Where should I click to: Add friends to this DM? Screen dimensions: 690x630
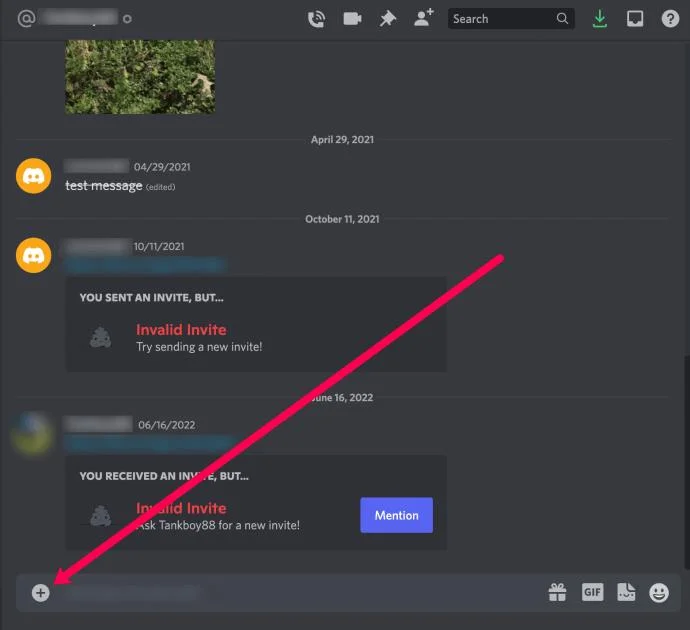pyautogui.click(x=424, y=18)
